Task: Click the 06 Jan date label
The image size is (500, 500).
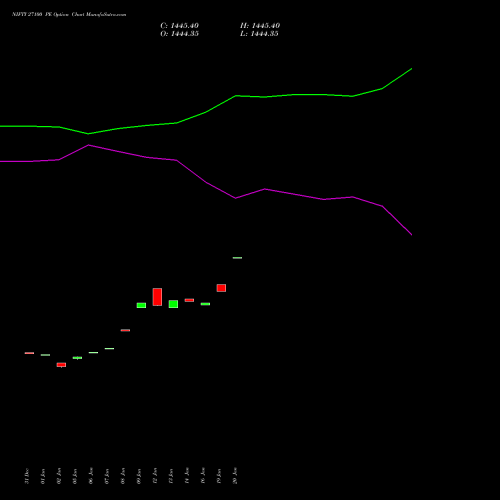Action: [x=91, y=476]
